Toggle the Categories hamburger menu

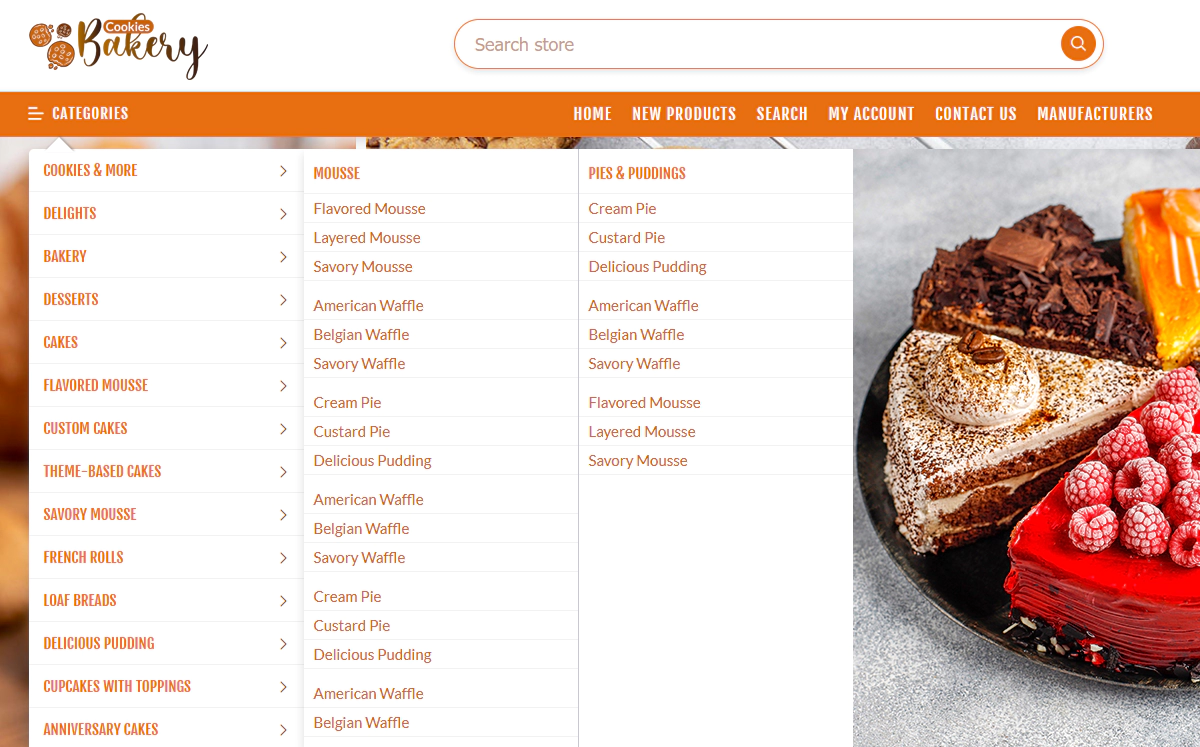pos(78,114)
